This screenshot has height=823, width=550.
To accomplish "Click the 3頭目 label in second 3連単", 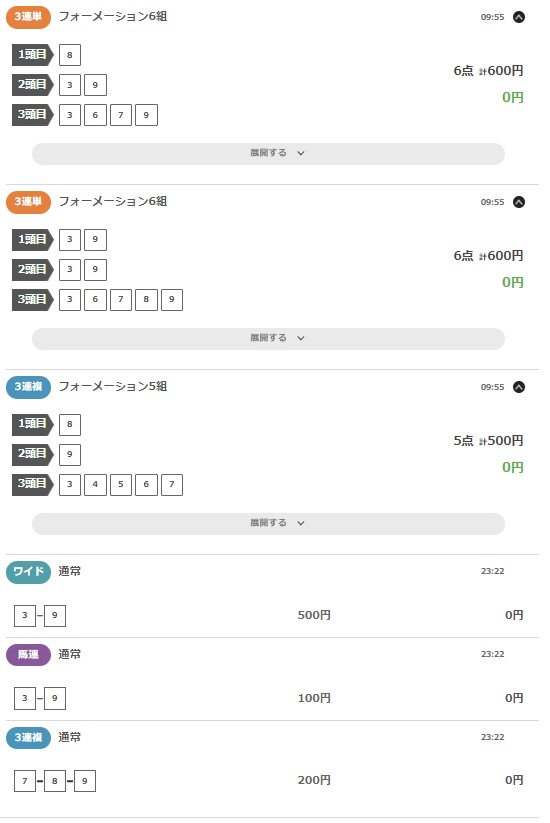I will (33, 300).
